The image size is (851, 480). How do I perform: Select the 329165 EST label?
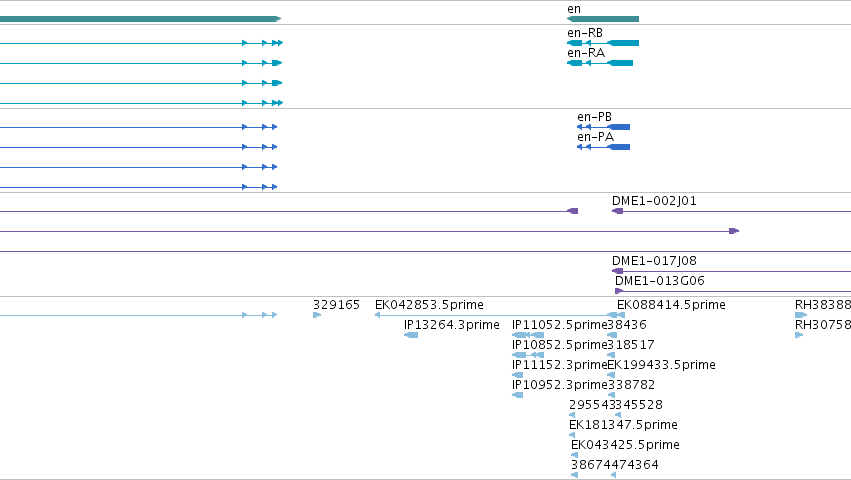(x=336, y=305)
